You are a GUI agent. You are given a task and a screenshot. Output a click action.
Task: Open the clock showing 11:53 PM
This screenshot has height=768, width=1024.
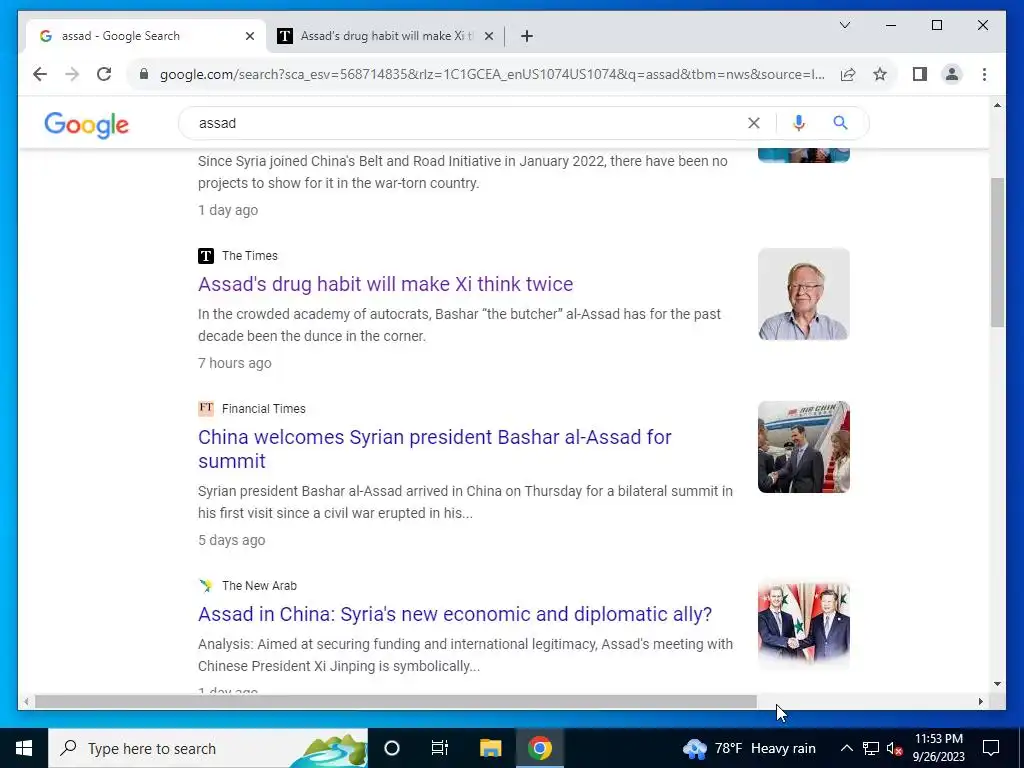[x=938, y=748]
